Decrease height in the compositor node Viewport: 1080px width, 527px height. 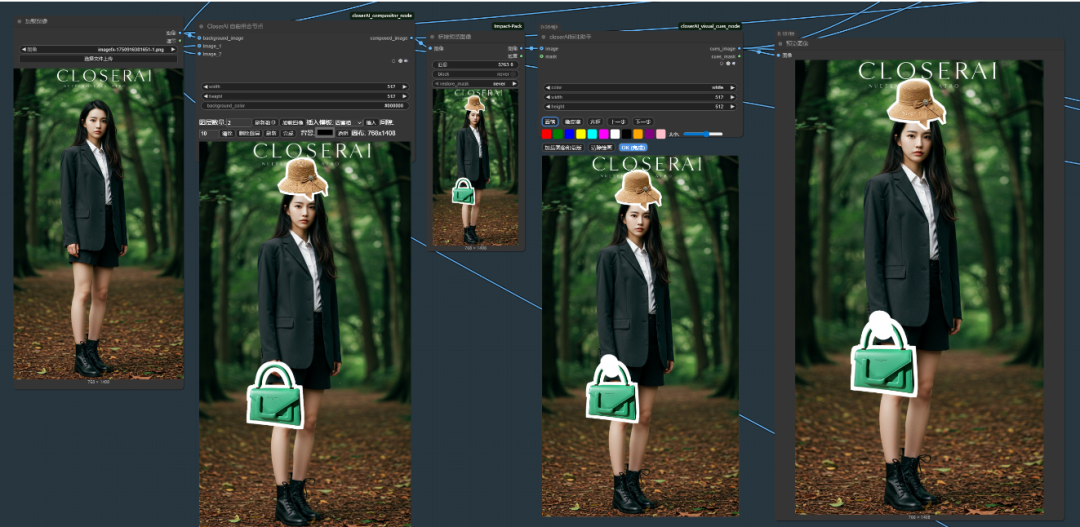coord(205,96)
